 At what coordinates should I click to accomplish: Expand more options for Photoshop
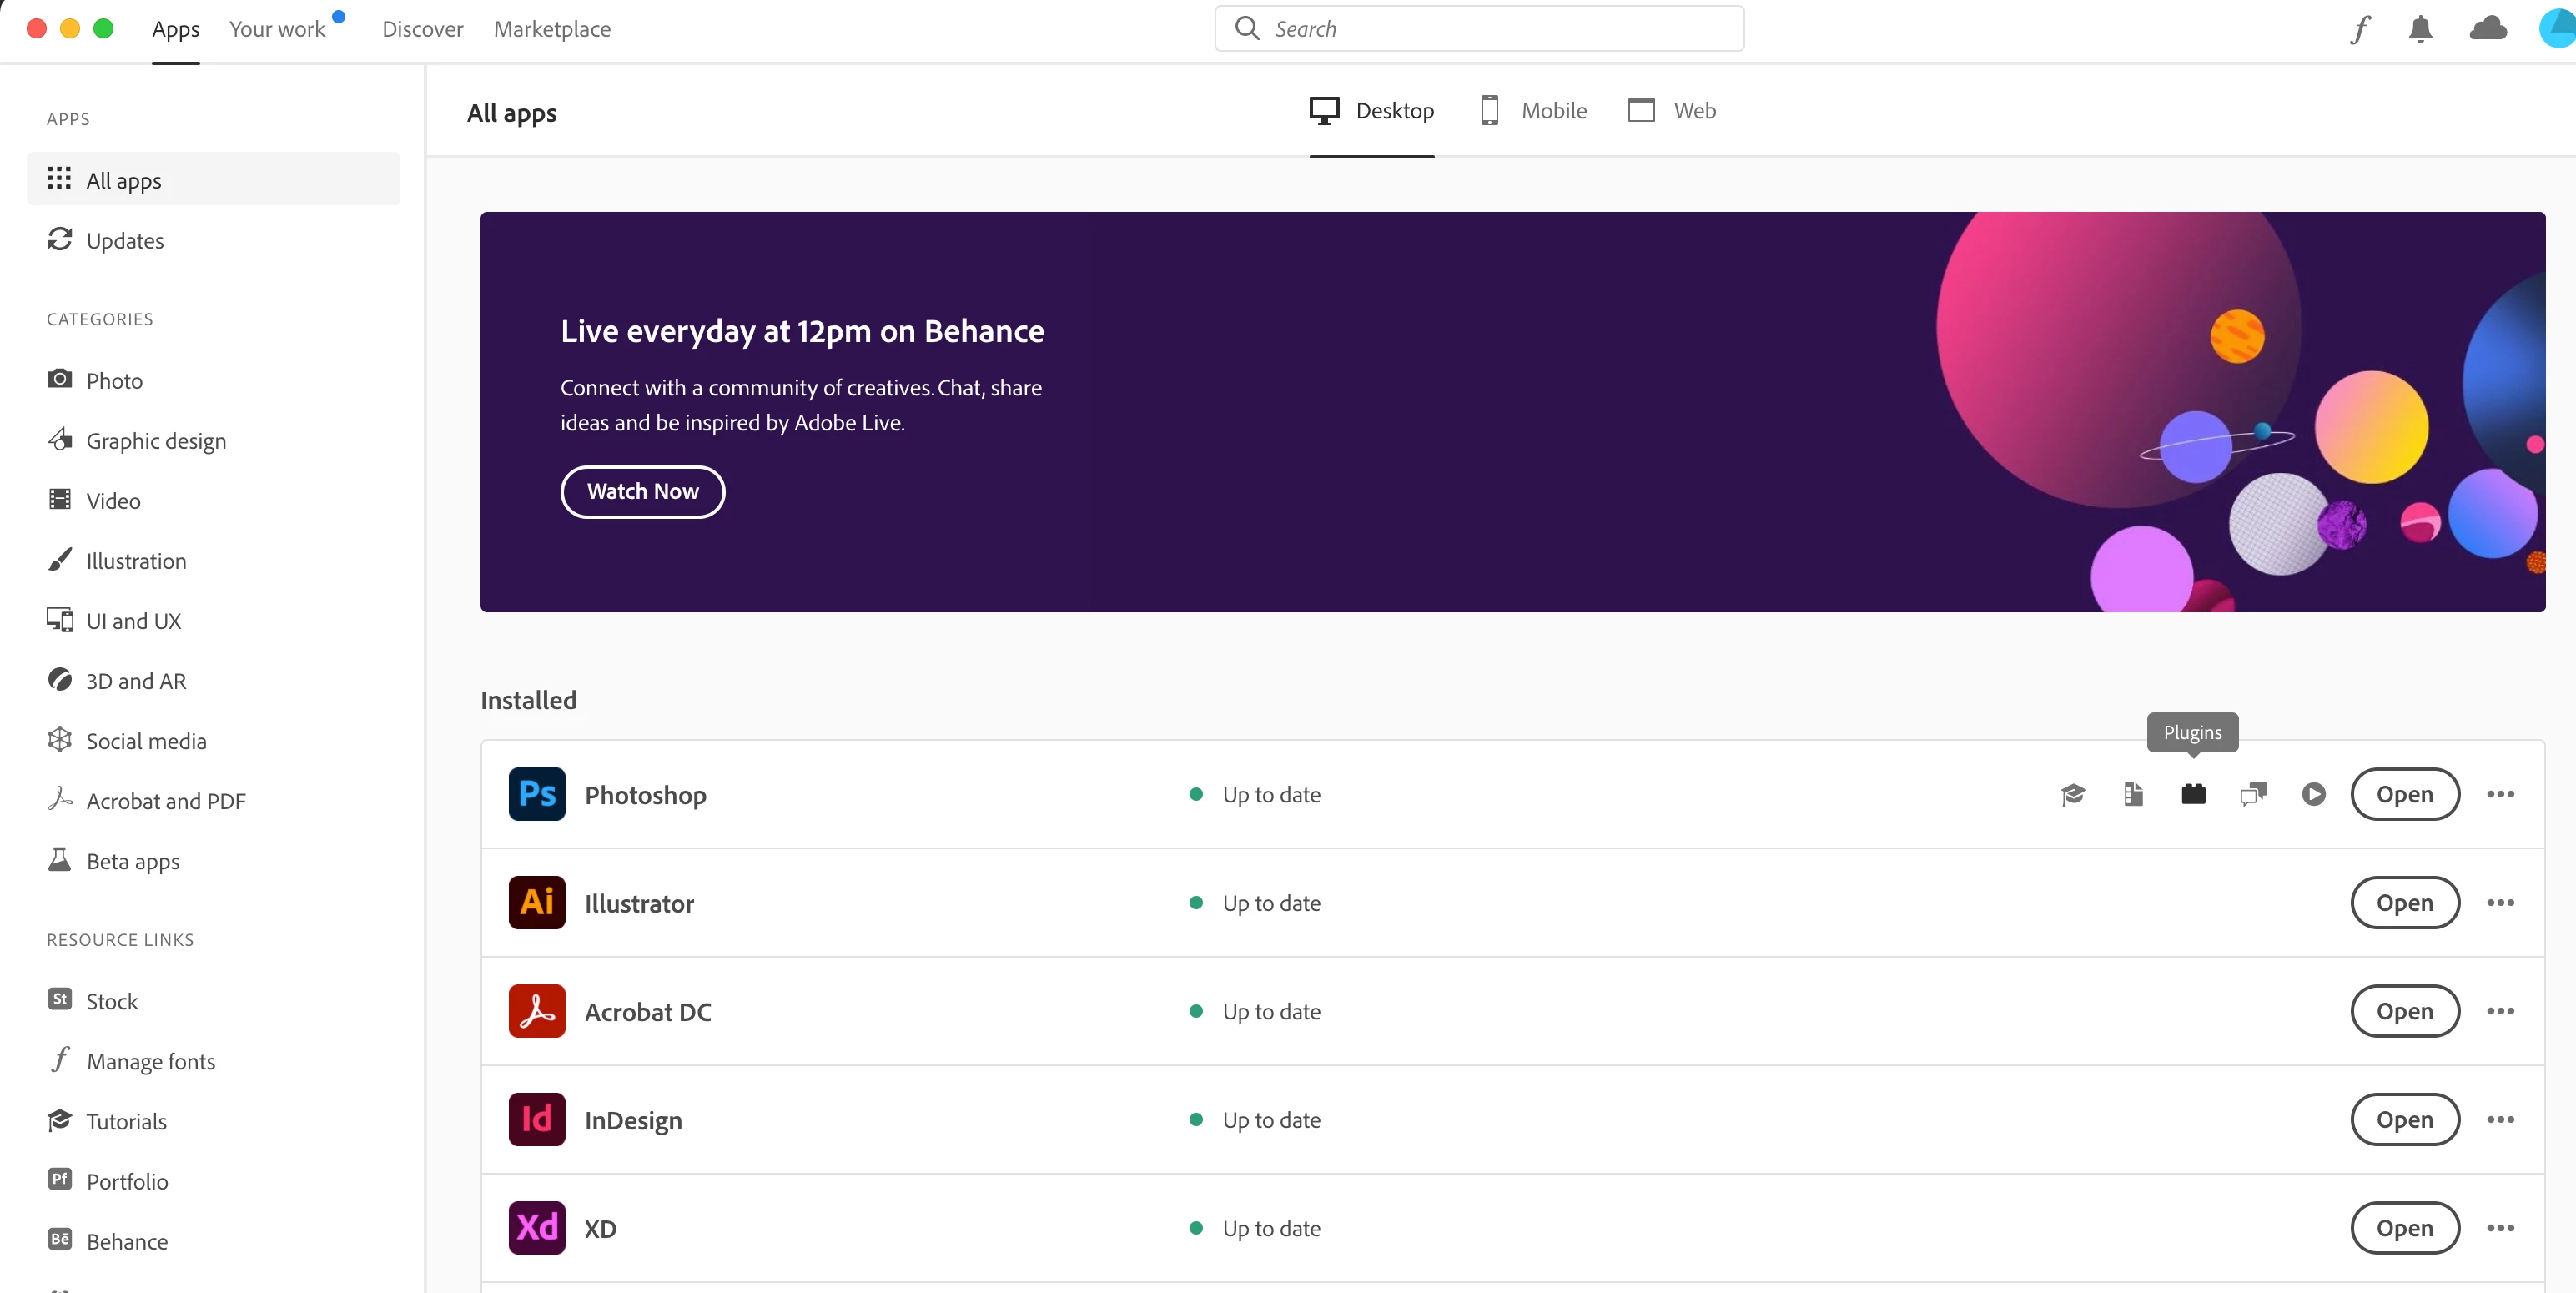tap(2499, 794)
